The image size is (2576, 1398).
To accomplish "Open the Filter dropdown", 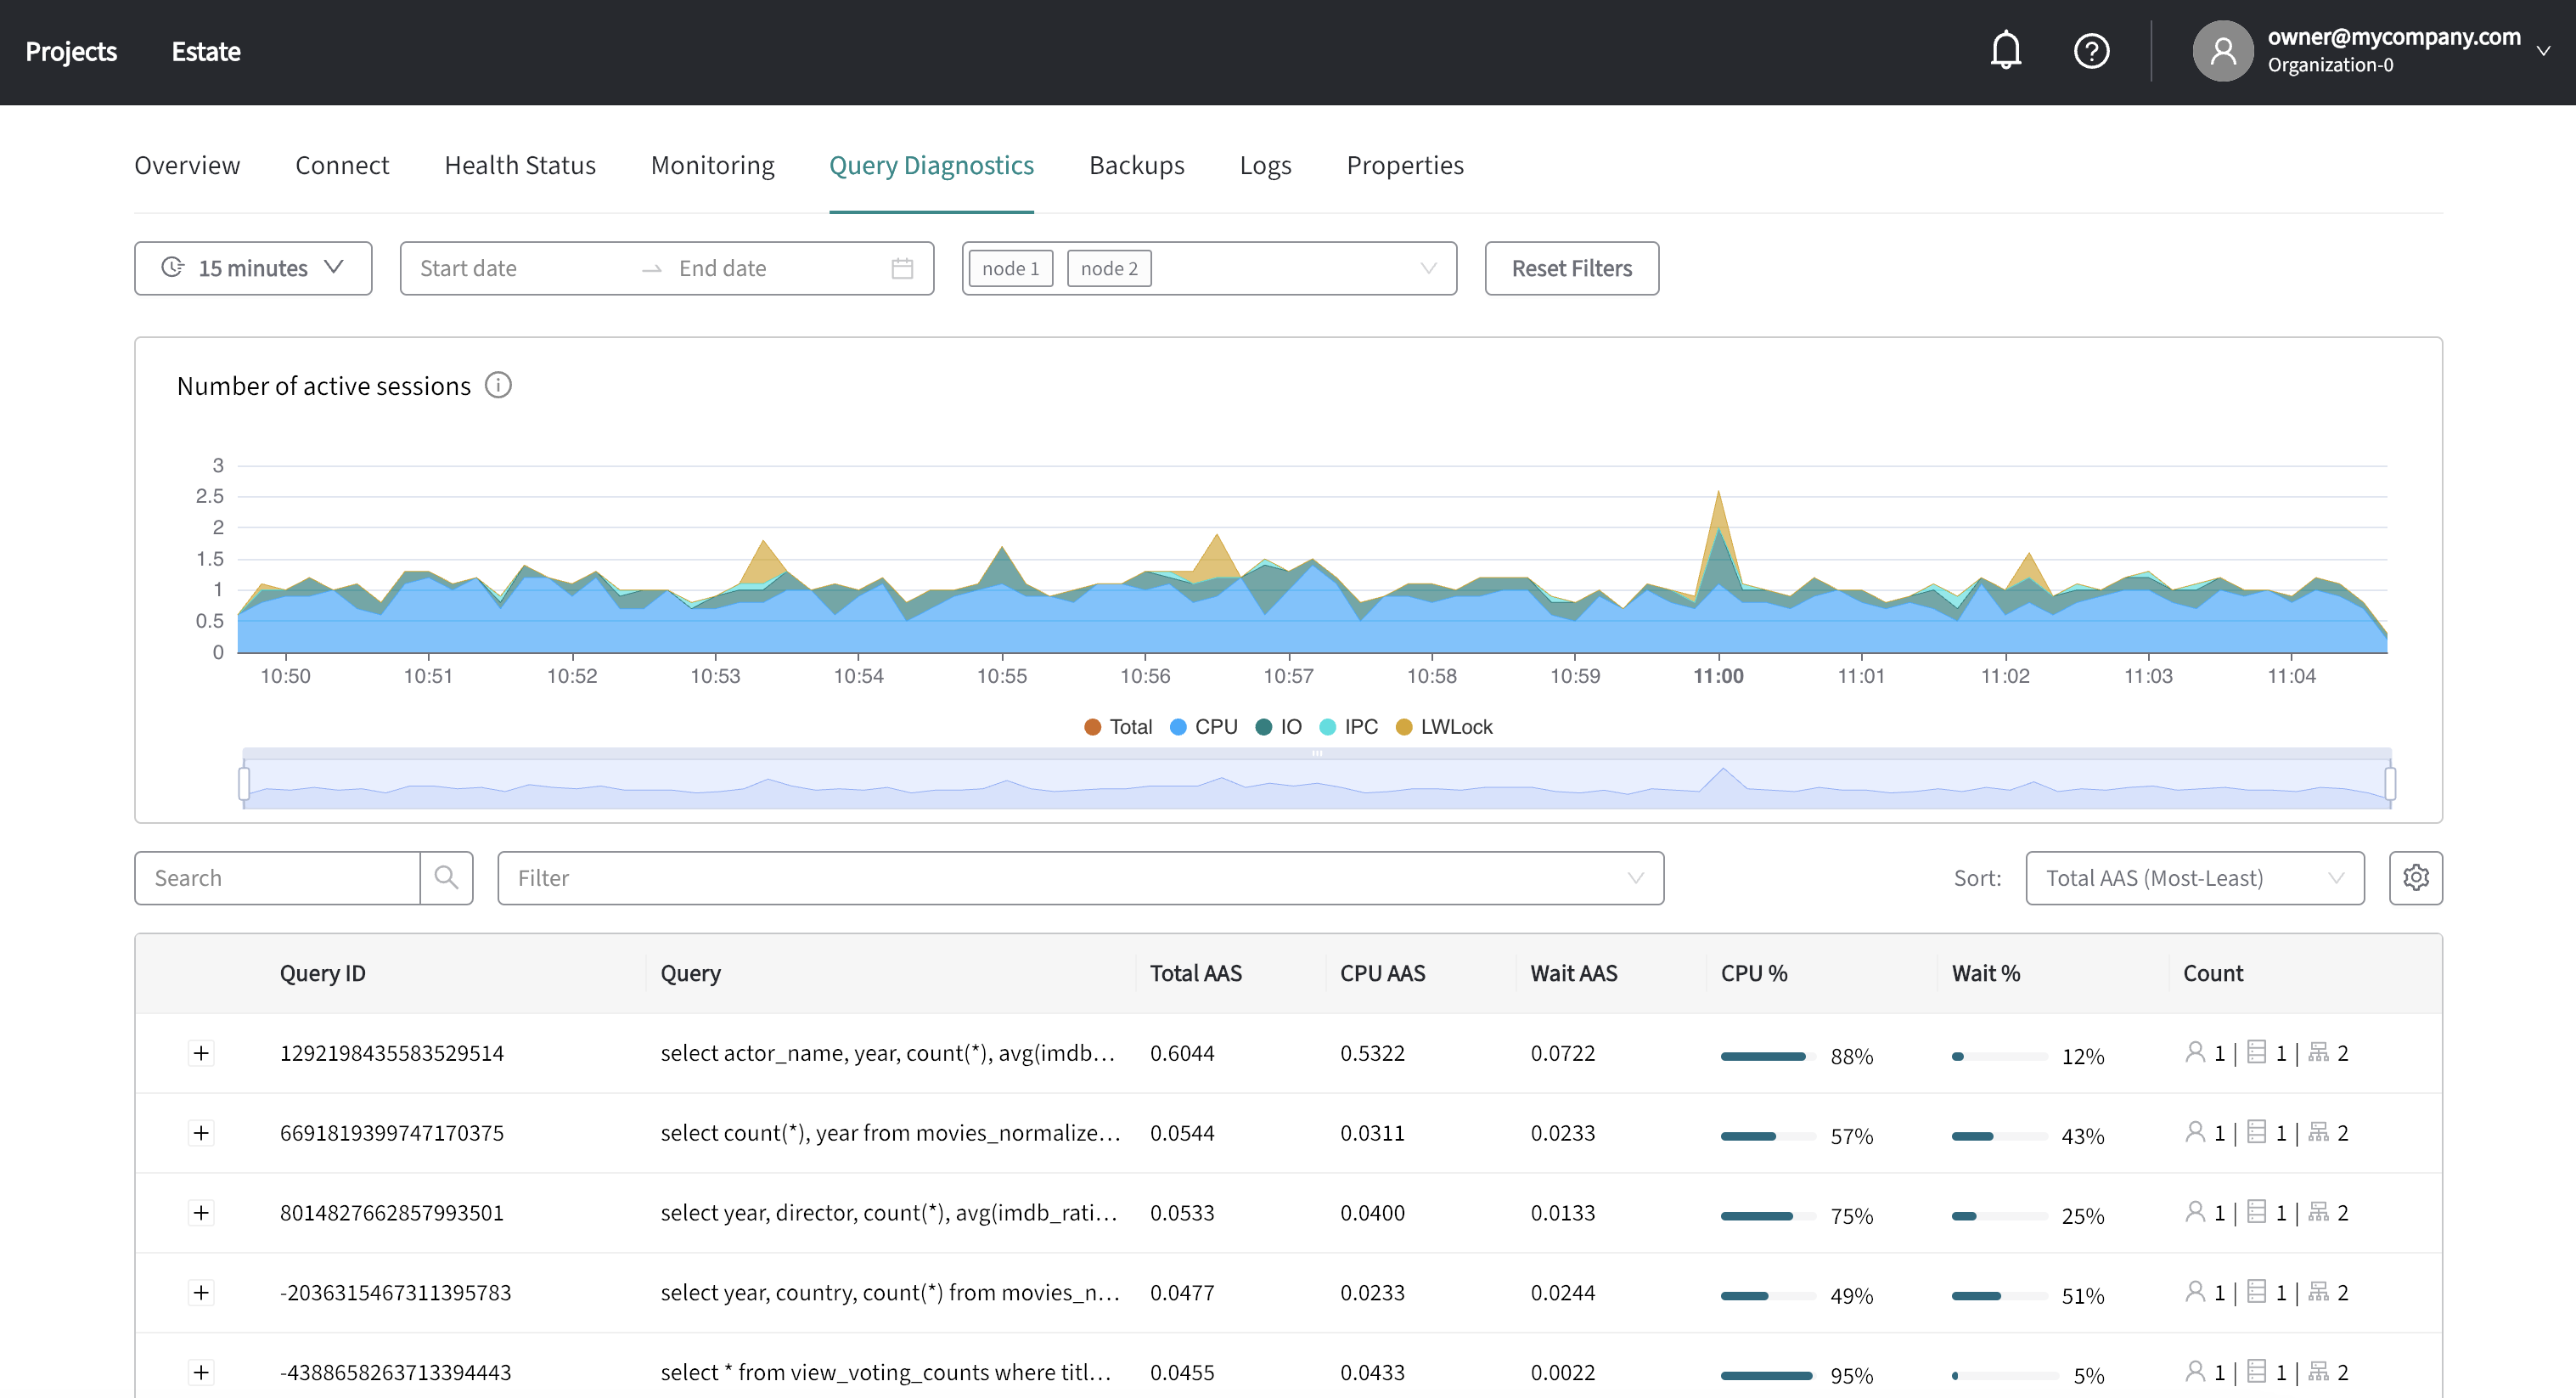I will tap(1080, 878).
